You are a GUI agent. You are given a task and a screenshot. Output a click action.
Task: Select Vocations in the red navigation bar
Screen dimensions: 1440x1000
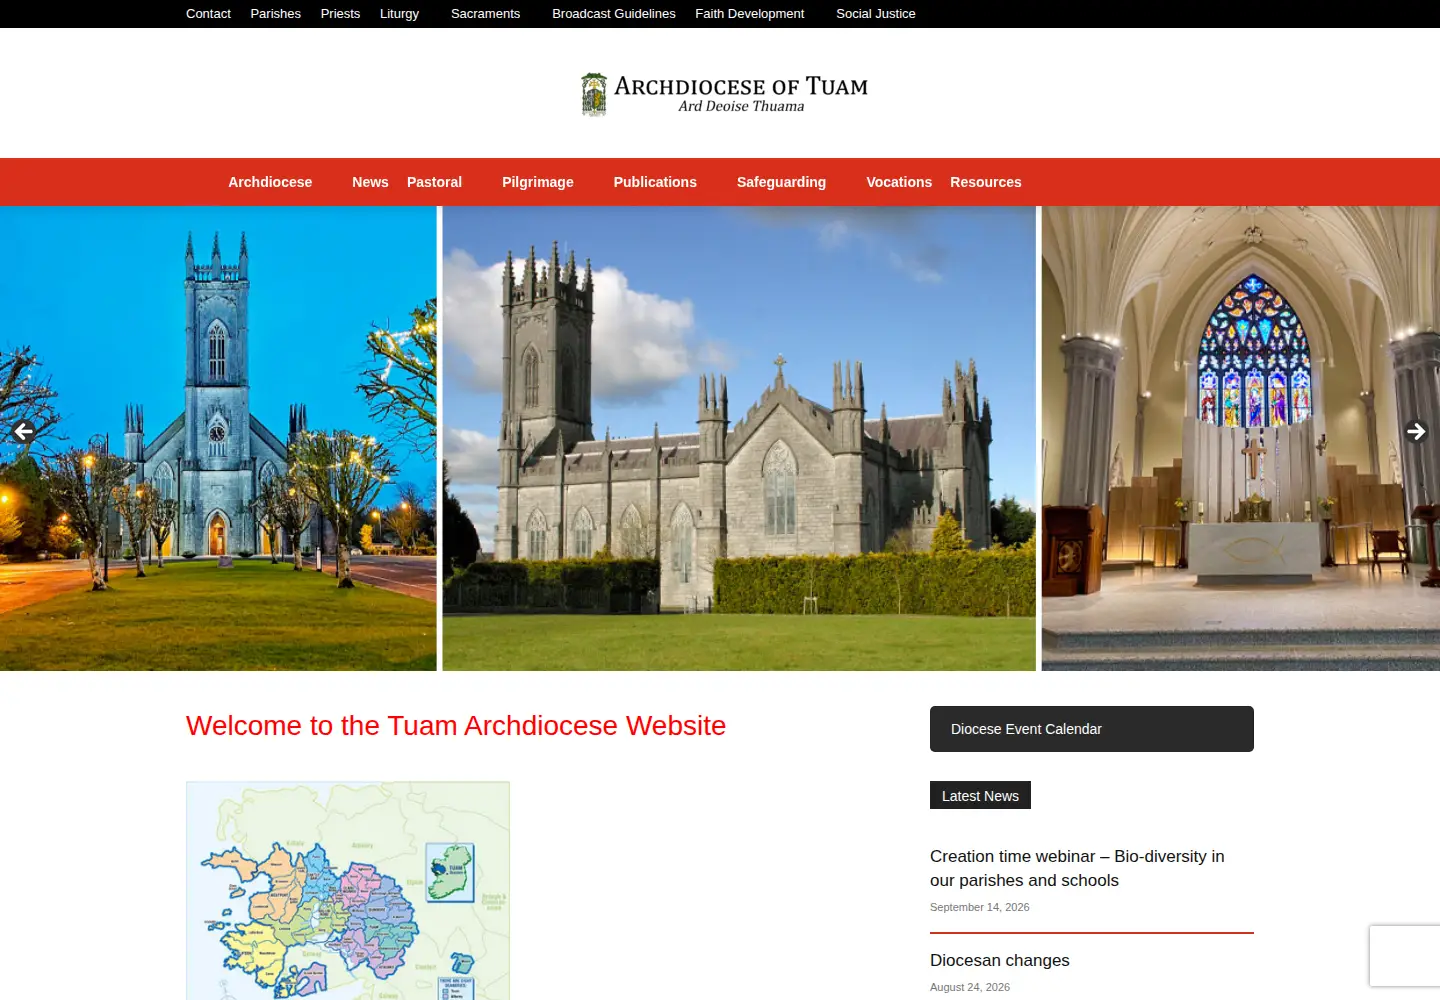pyautogui.click(x=899, y=182)
